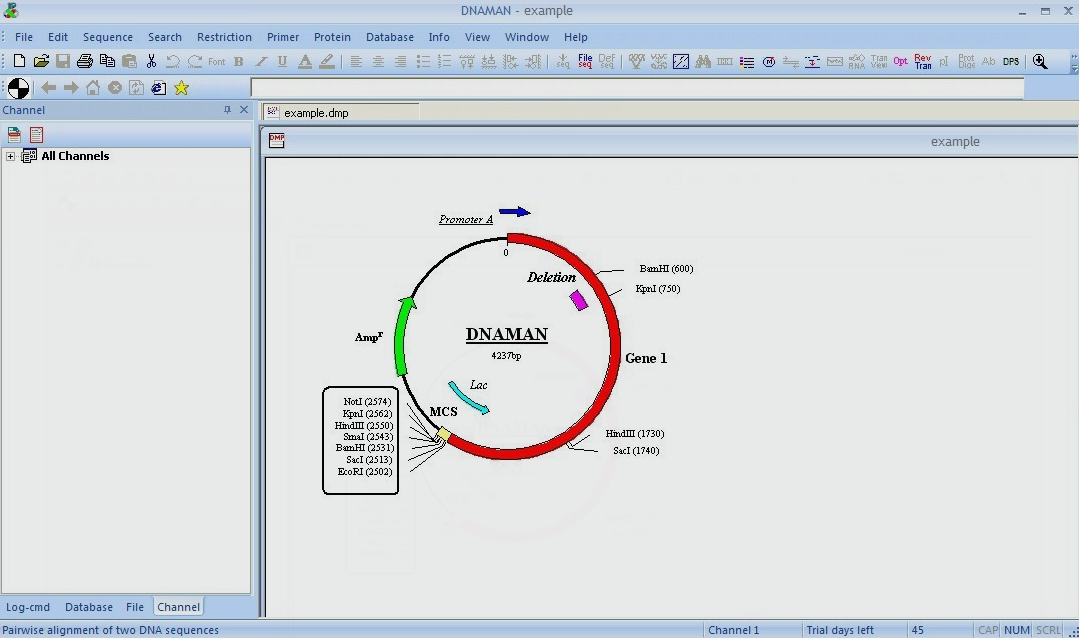
Task: Select the All Channels tree item
Action: click(x=75, y=156)
